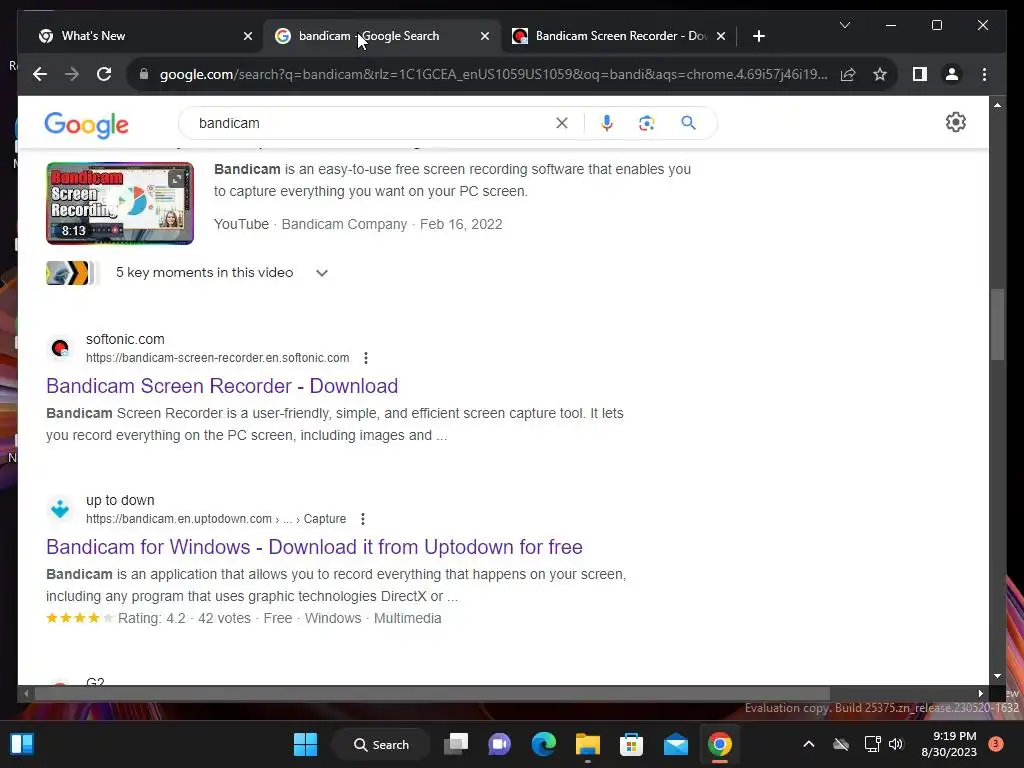Bookmark this tab with the star icon

[880, 74]
